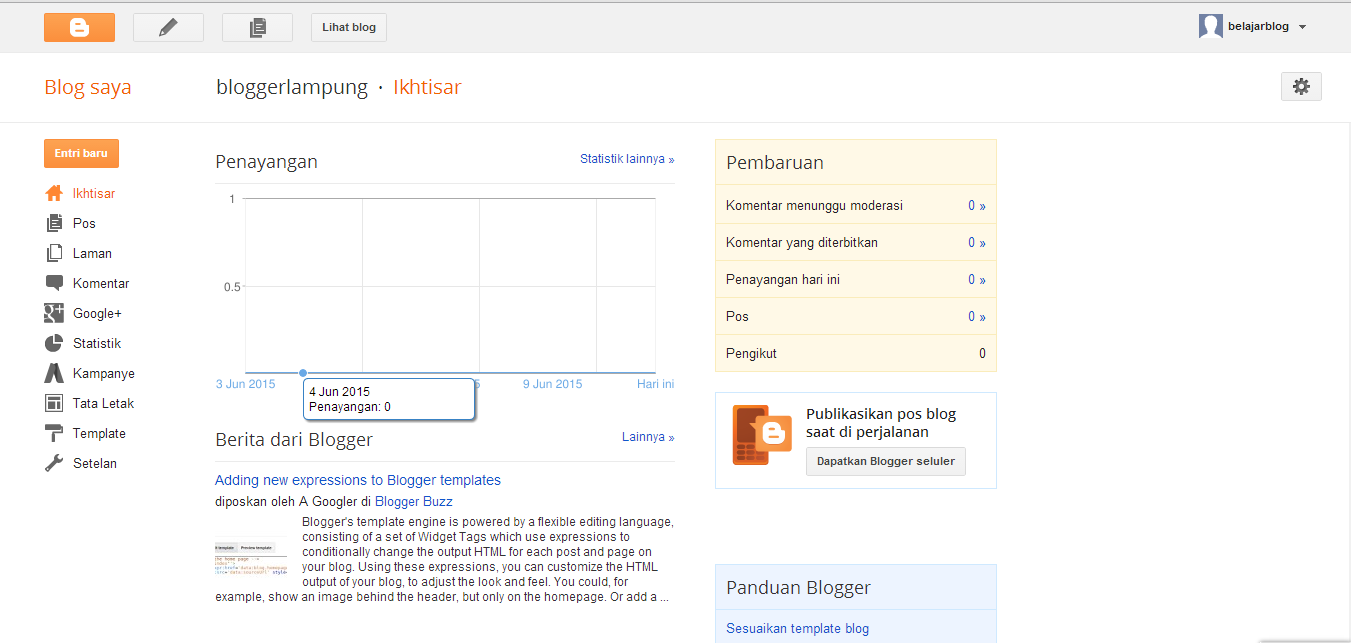Click the Blogger mobile phone illustration
Image resolution: width=1351 pixels, height=643 pixels.
coord(761,435)
